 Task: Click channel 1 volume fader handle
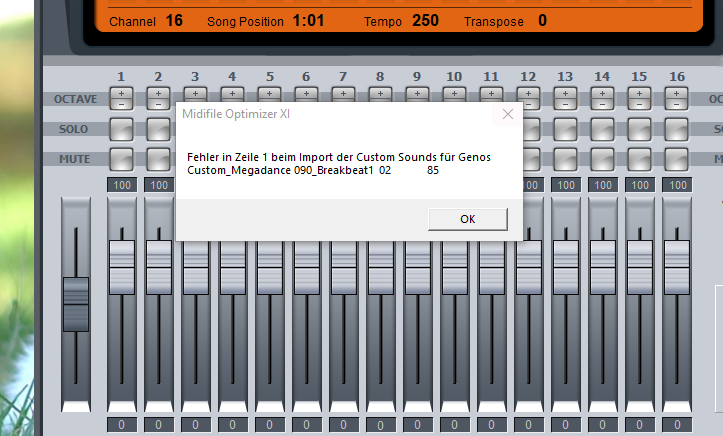(x=121, y=266)
